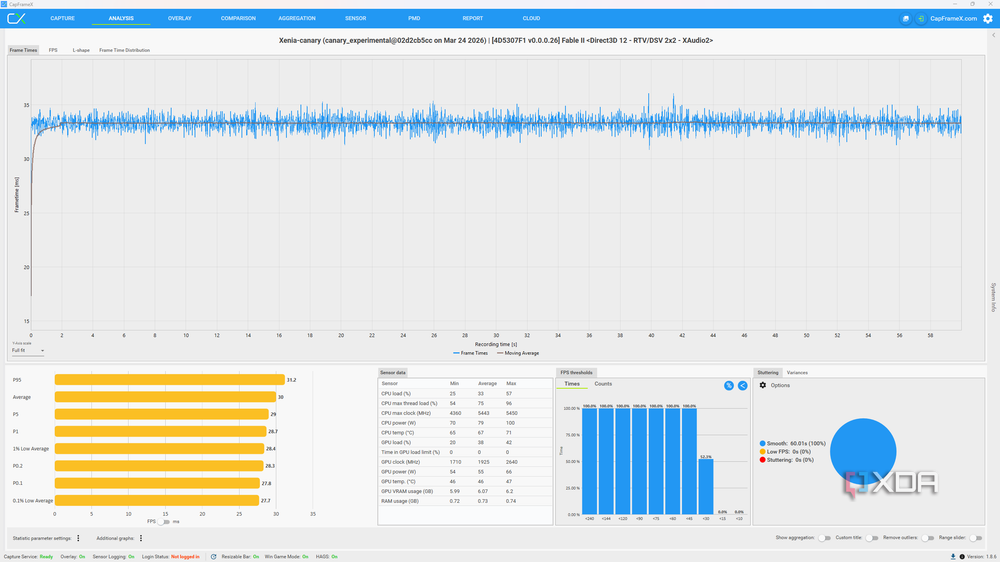Click the Moving Average legend entry
Viewport: 1000px width, 562px height.
coord(518,353)
